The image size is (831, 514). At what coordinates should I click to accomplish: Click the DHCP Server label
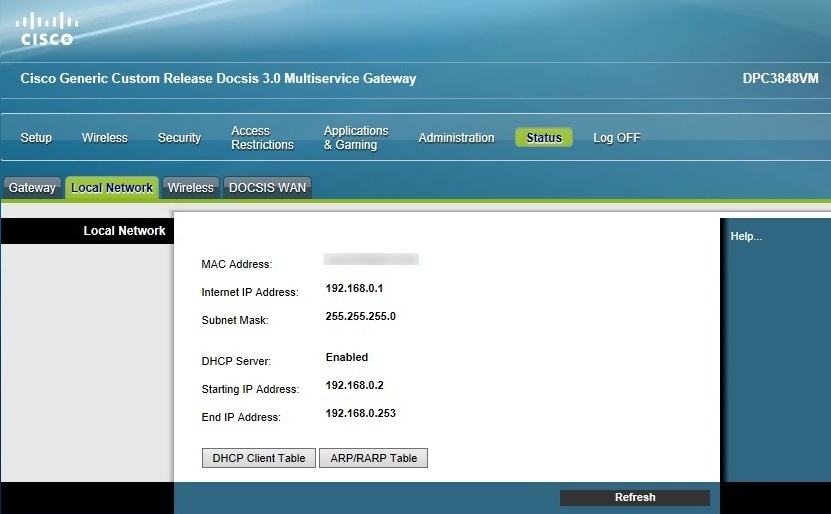pos(236,361)
